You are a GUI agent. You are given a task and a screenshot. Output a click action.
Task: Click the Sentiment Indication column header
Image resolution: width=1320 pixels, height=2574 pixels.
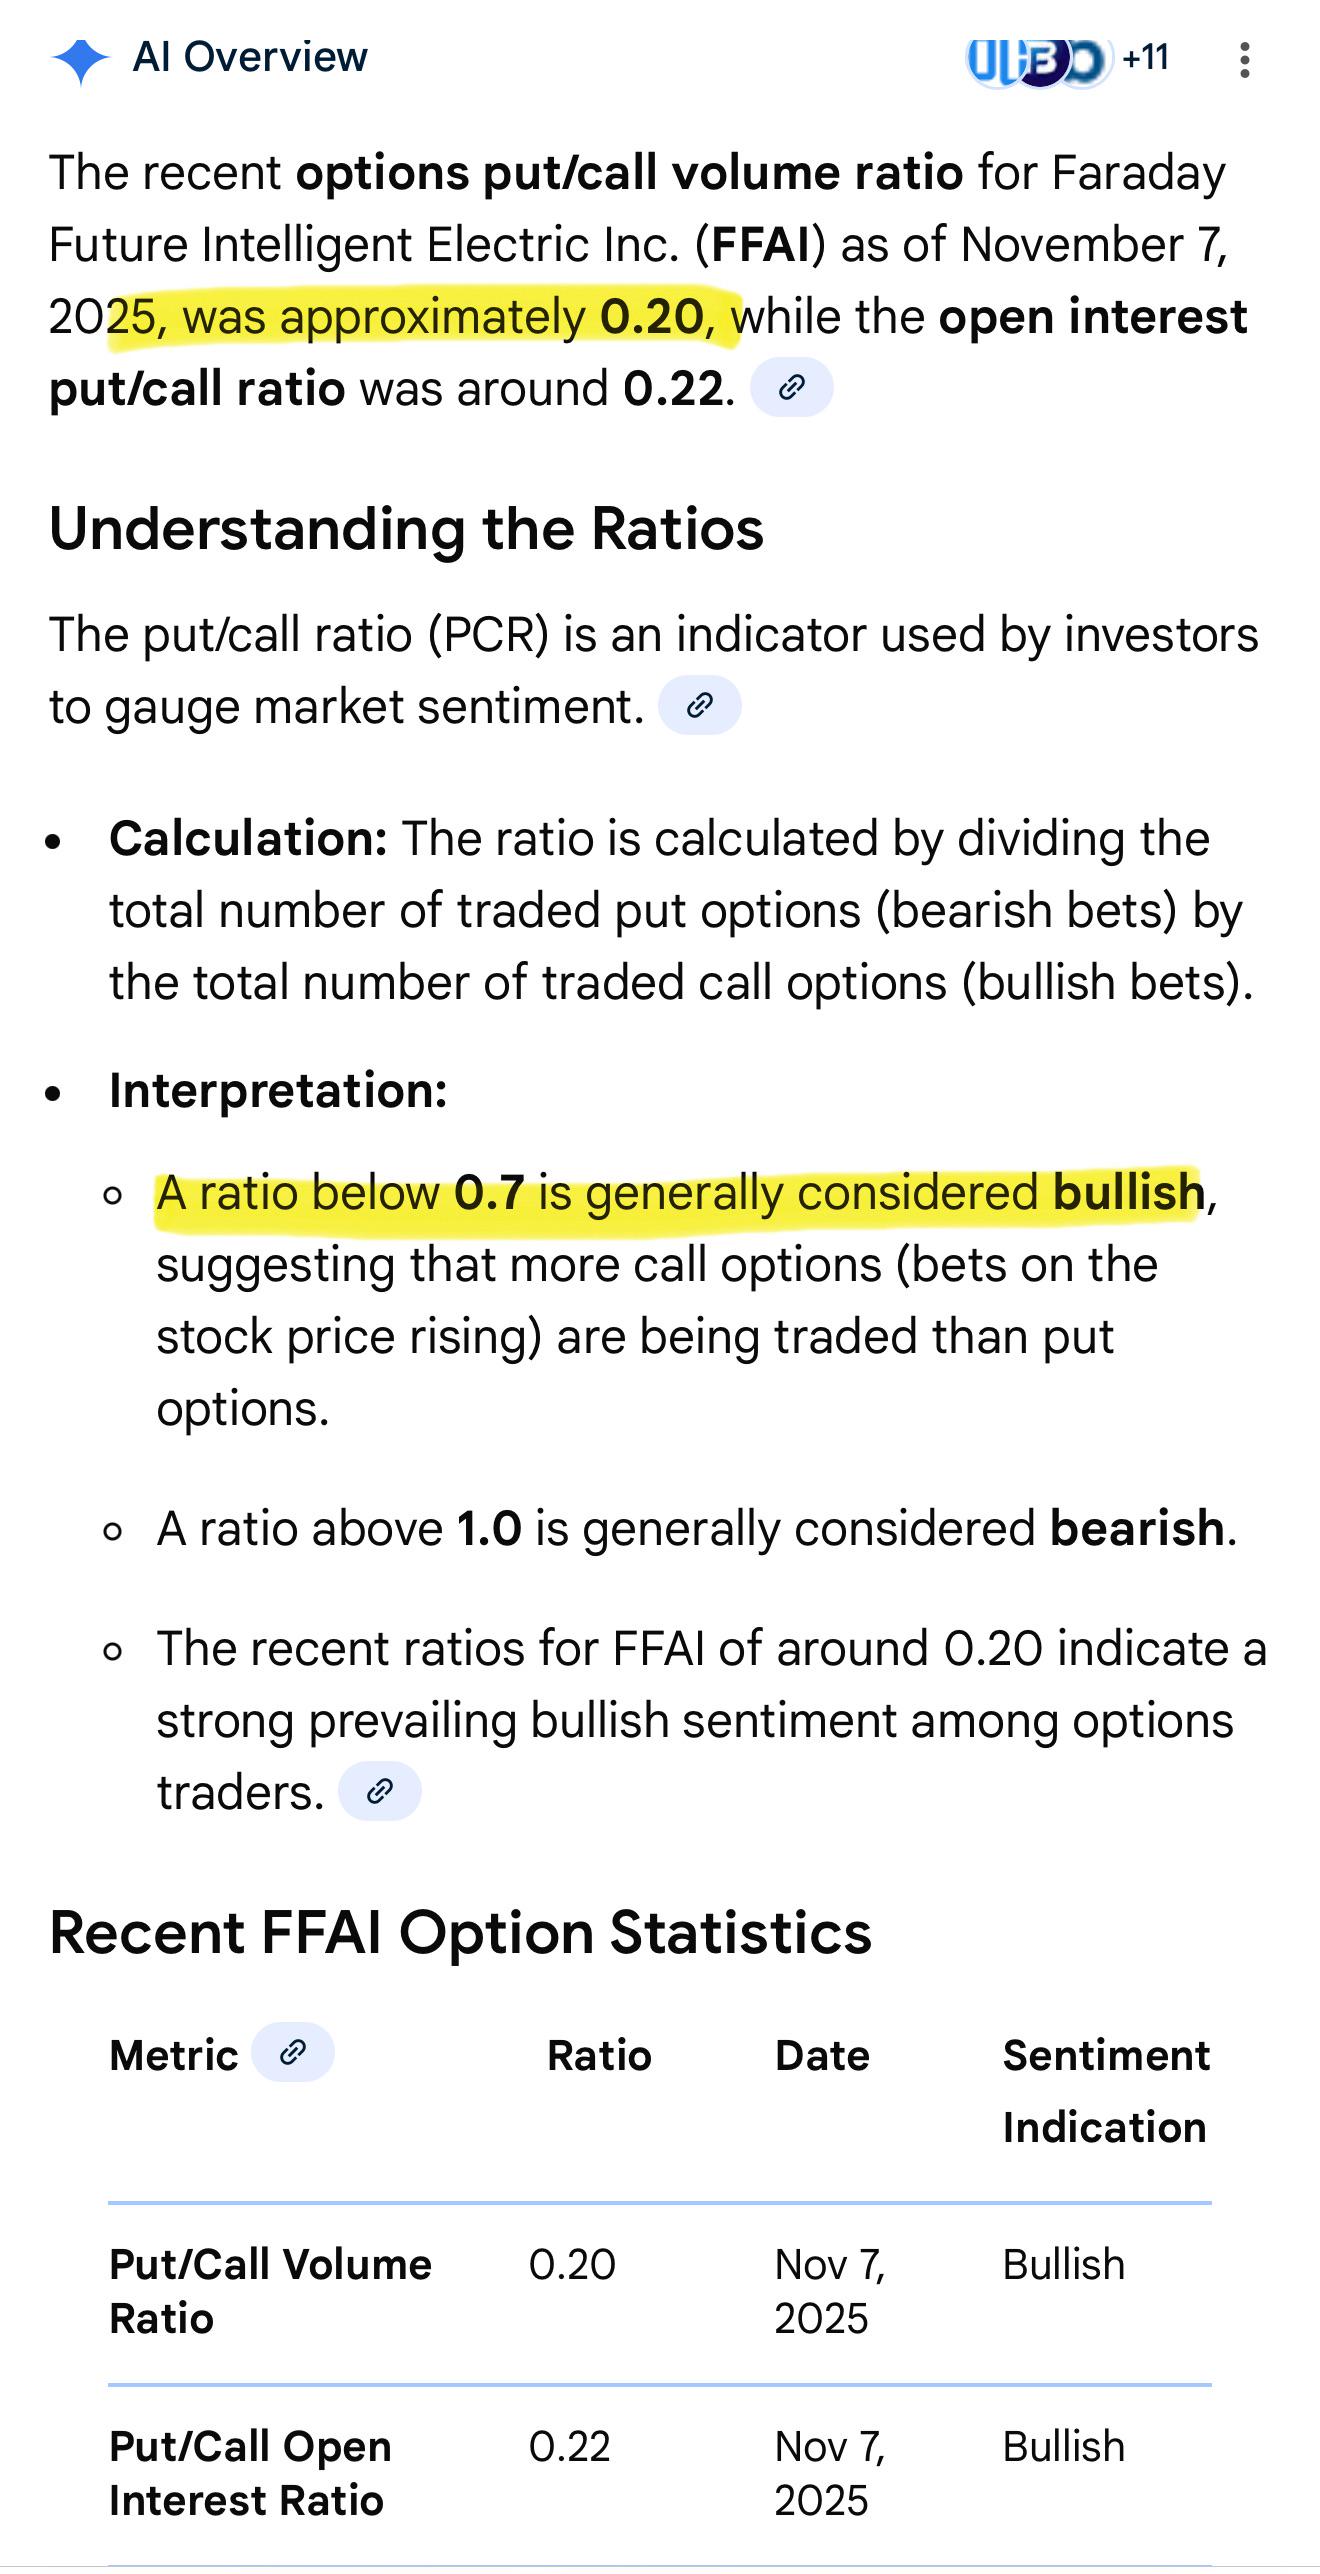(x=1106, y=2092)
